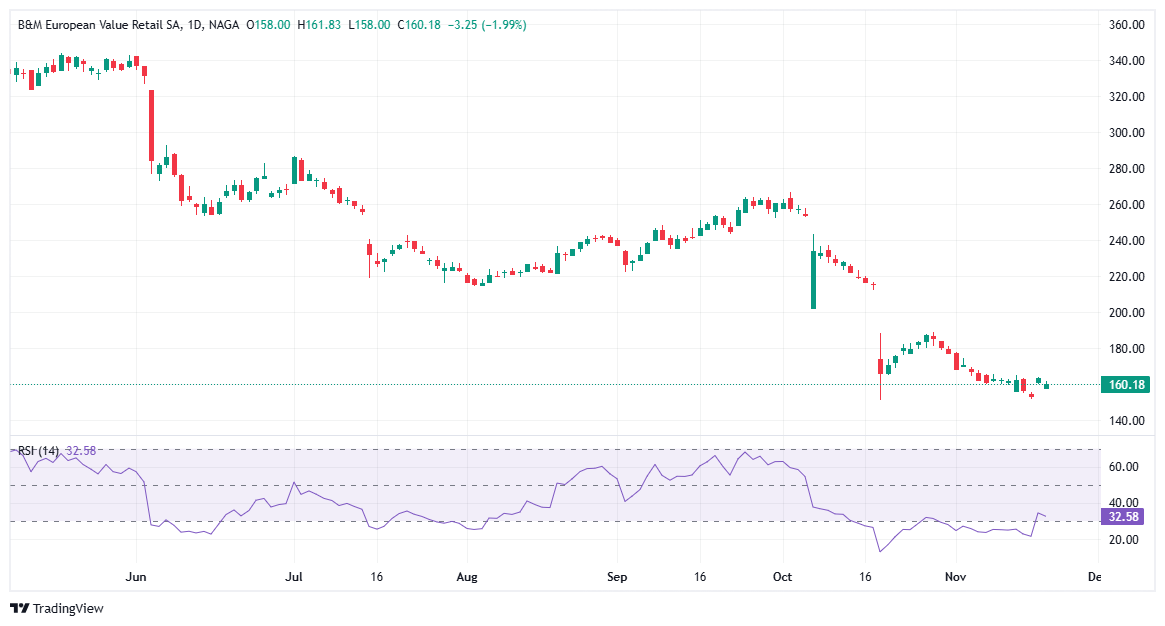This screenshot has height=626, width=1165.
Task: Click the Nov label on the time axis
Action: [955, 577]
